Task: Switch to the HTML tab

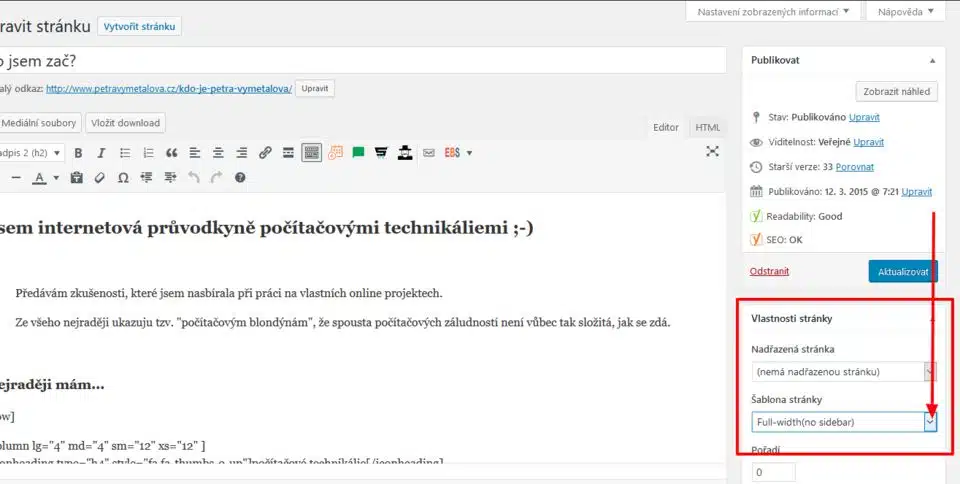Action: point(707,127)
